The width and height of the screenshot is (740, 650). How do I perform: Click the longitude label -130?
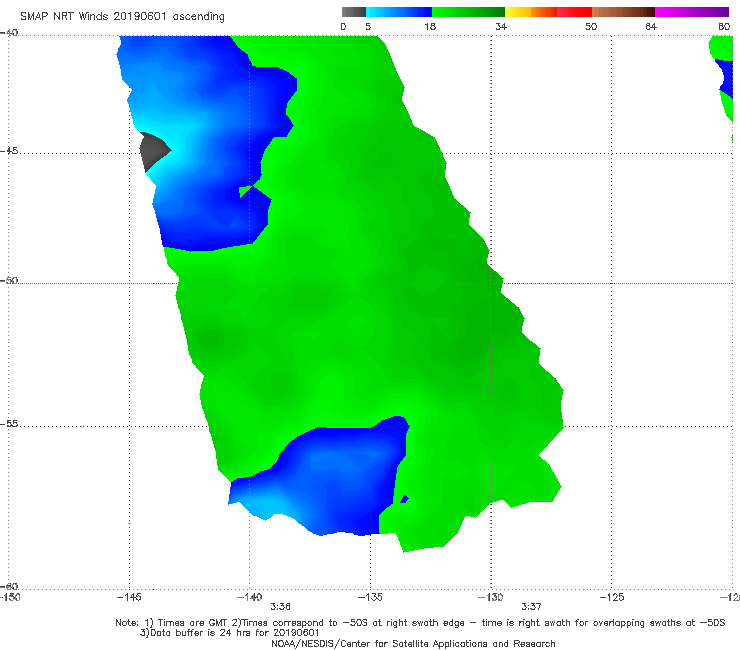490,597
